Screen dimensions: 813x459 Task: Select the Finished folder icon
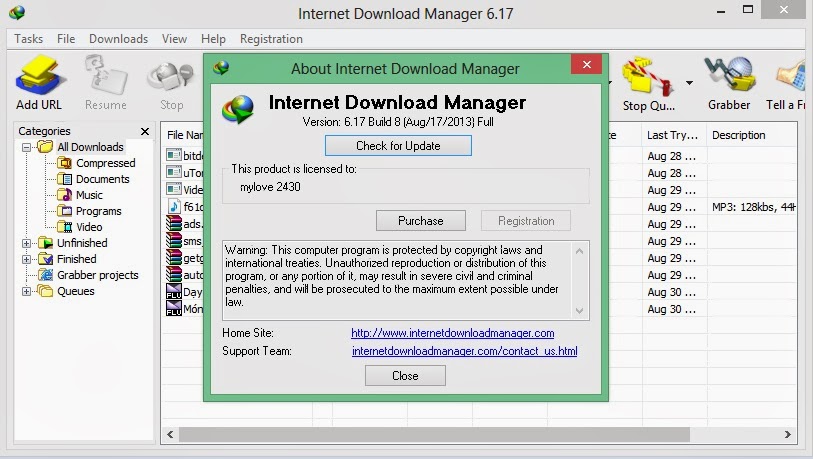(x=46, y=259)
